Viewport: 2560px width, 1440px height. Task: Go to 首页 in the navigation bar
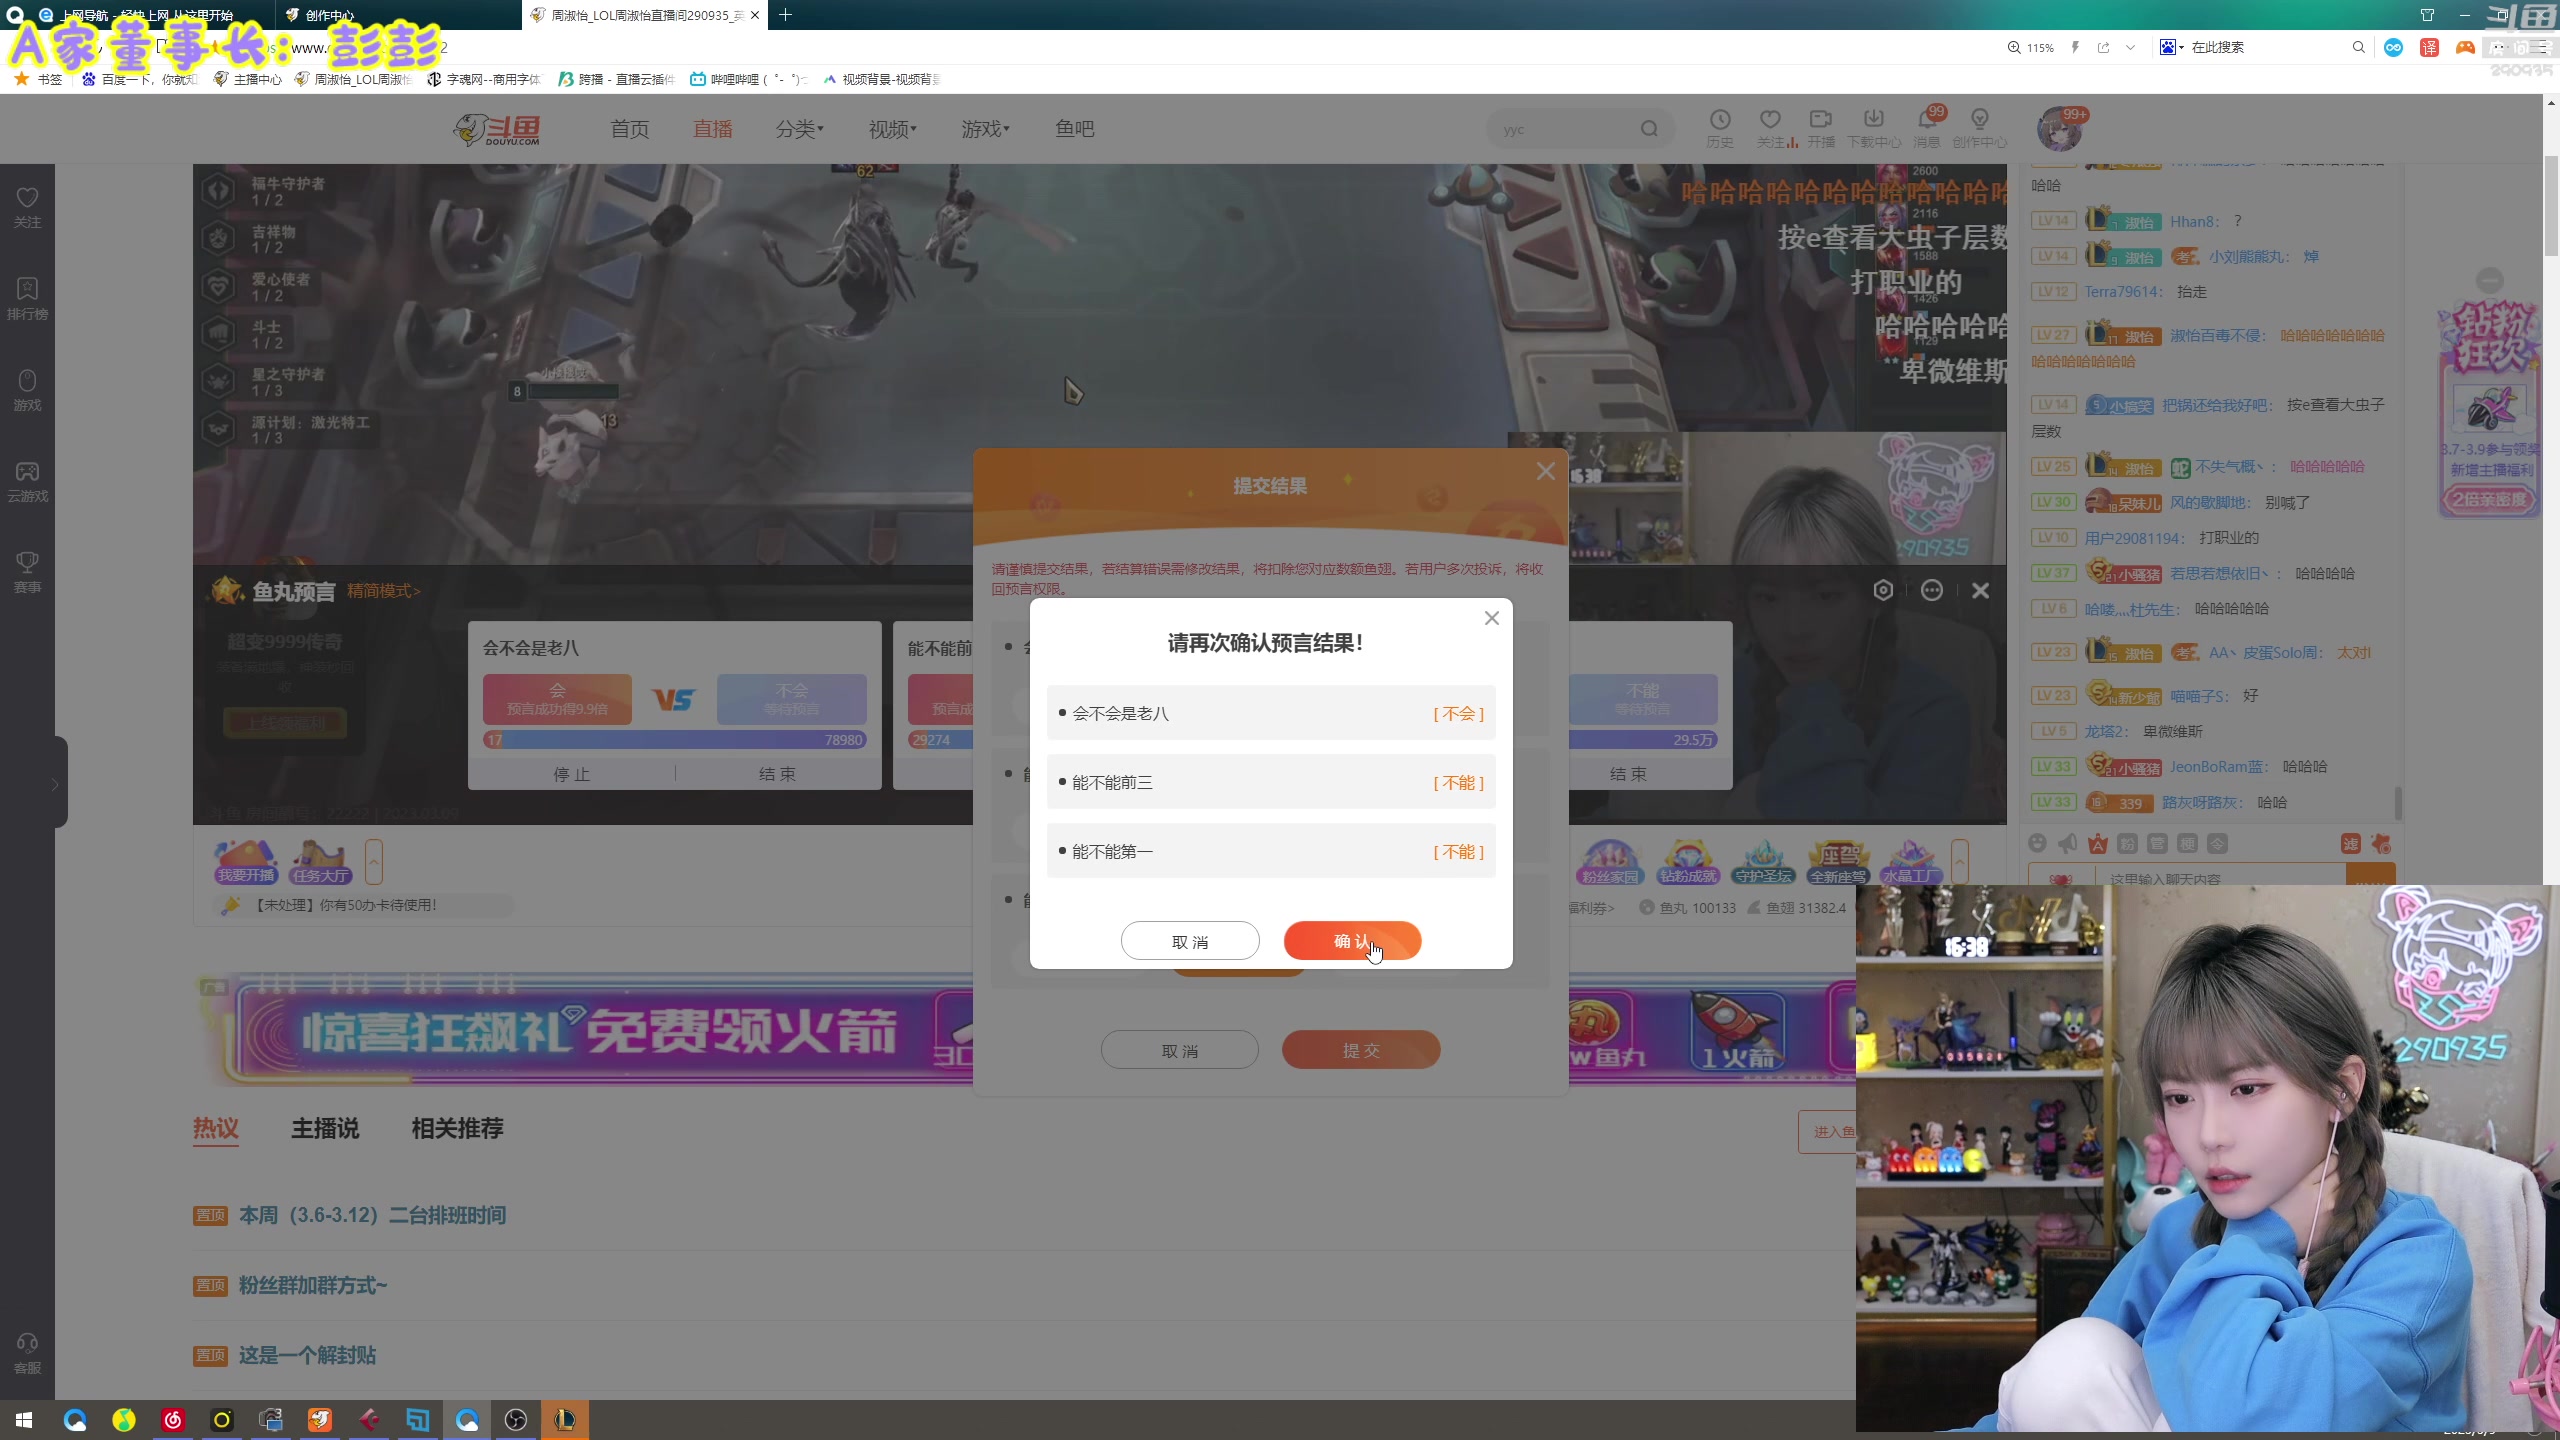630,129
